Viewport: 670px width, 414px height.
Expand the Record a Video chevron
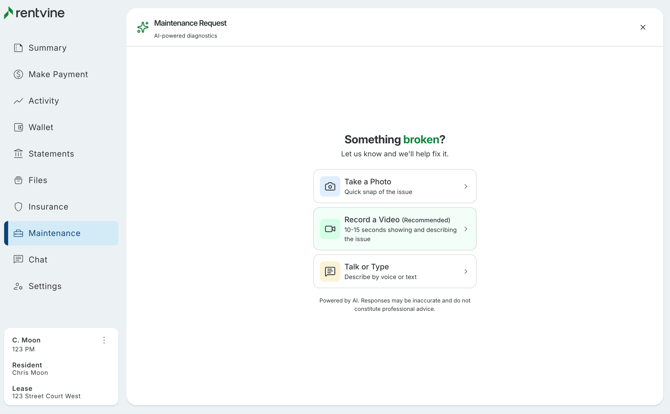[x=465, y=229]
